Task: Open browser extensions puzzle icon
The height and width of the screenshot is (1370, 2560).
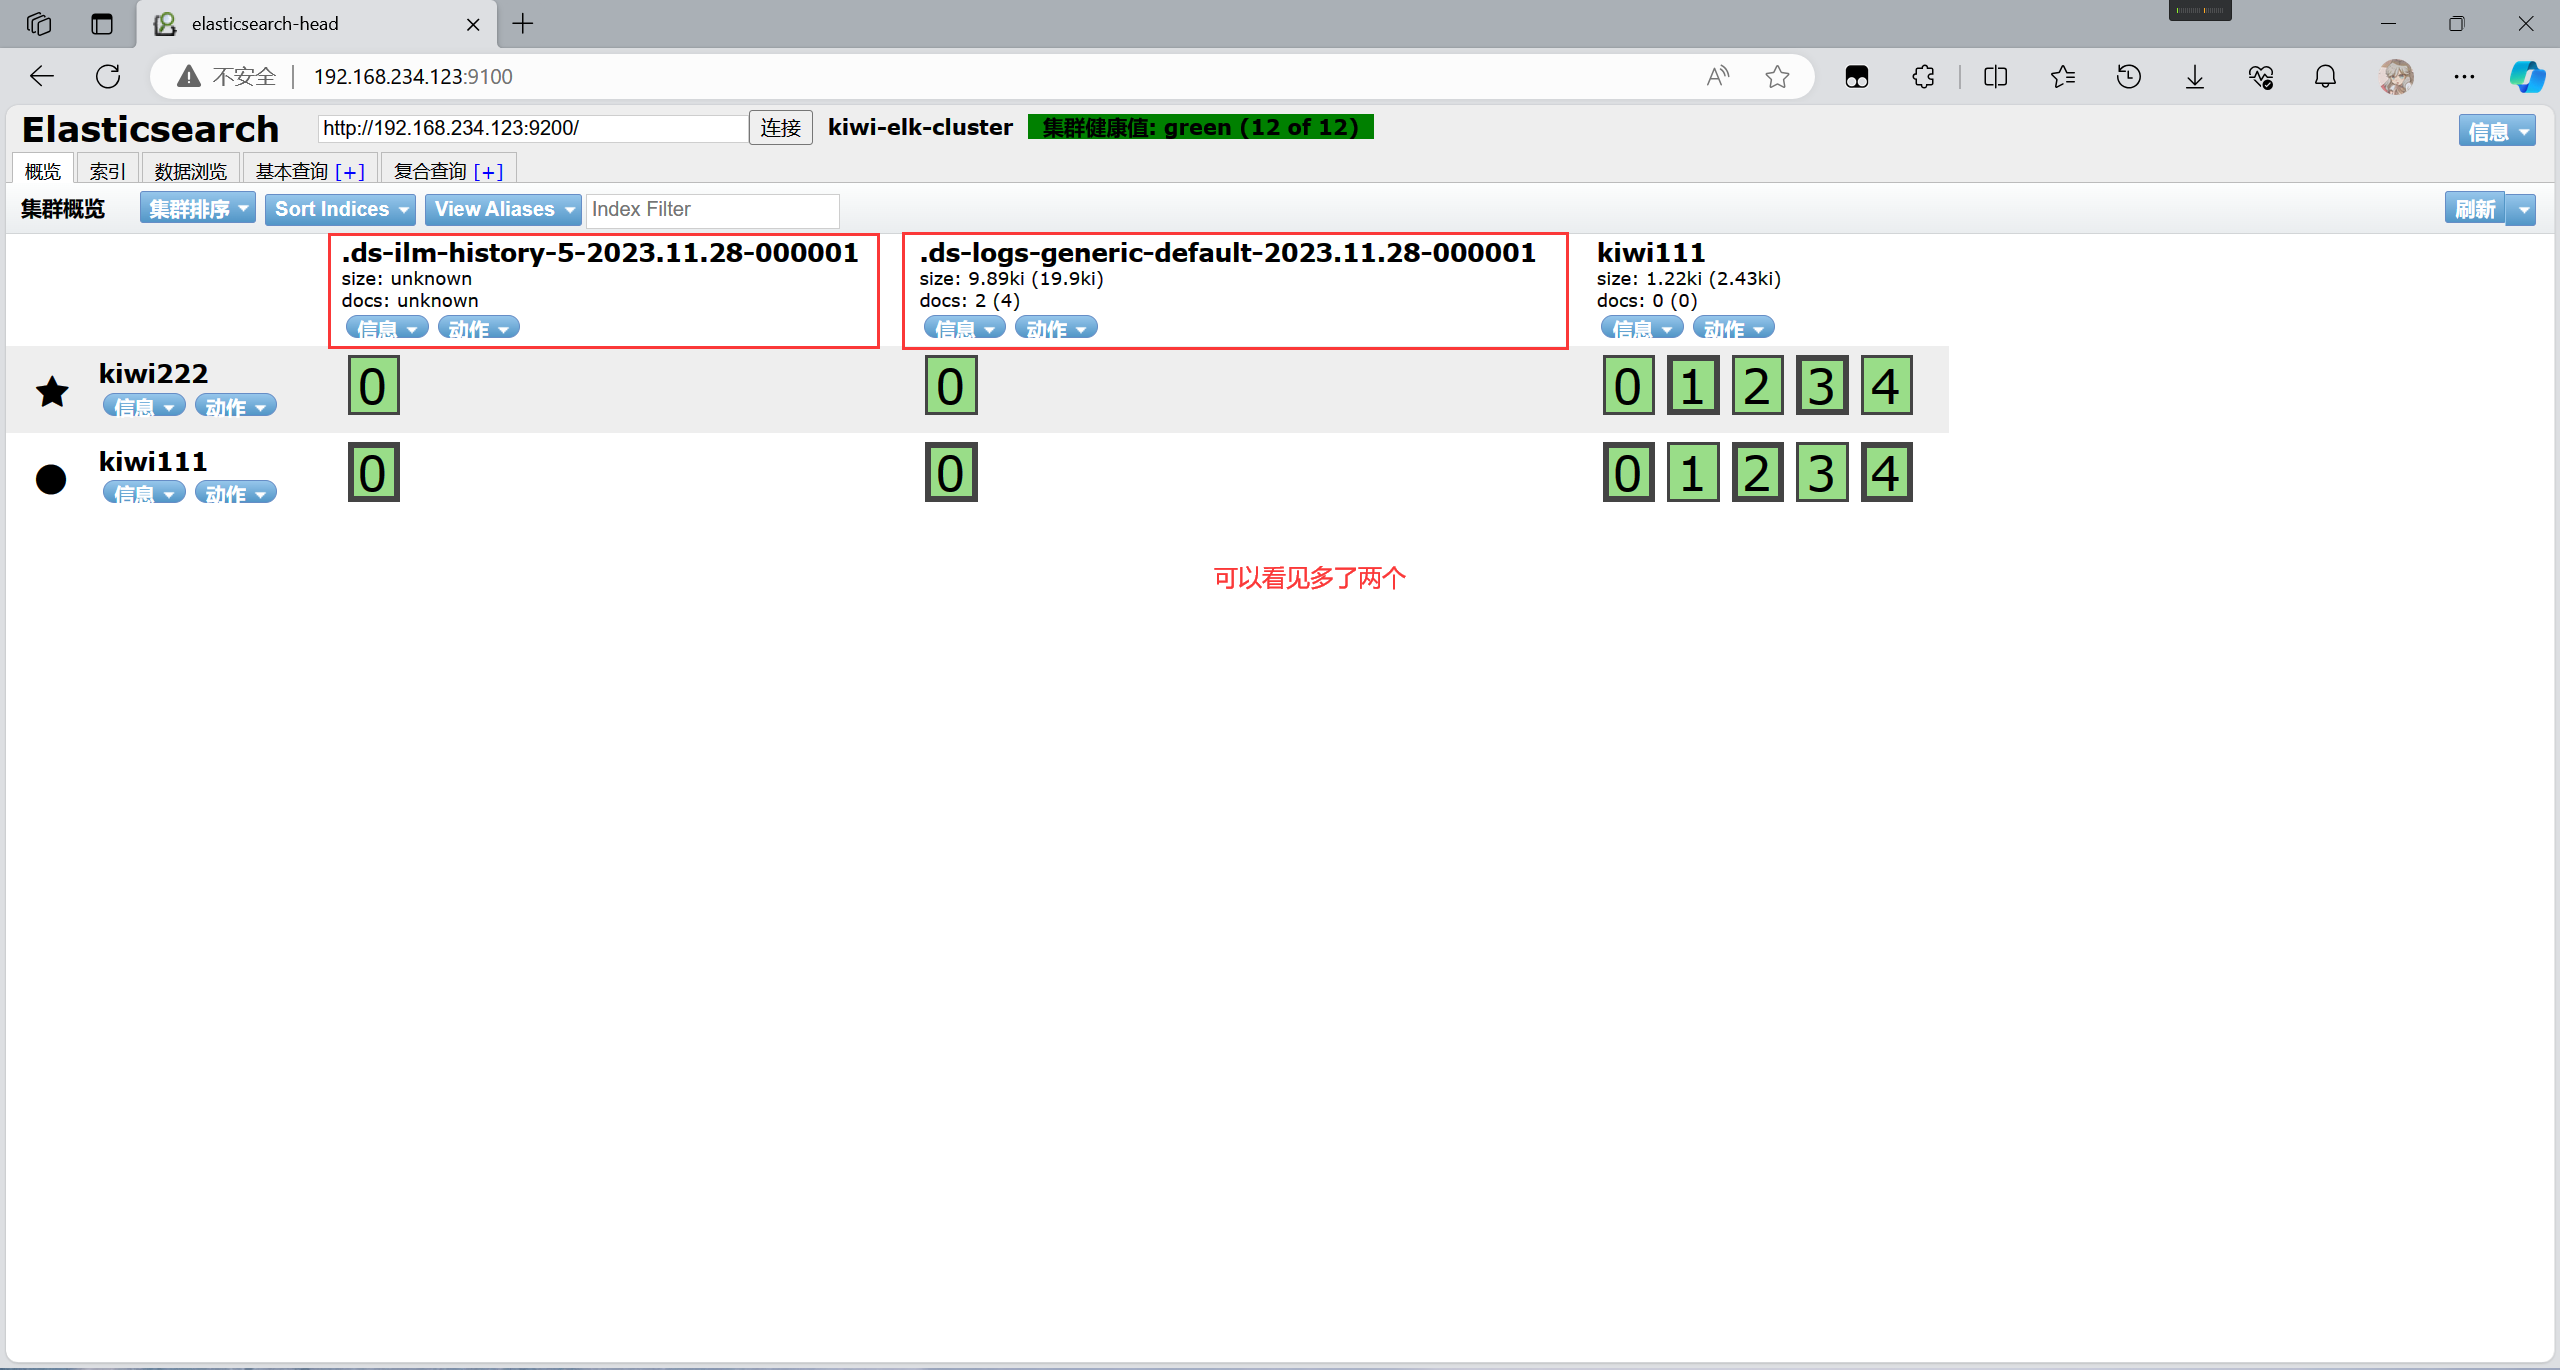Action: click(x=1923, y=76)
